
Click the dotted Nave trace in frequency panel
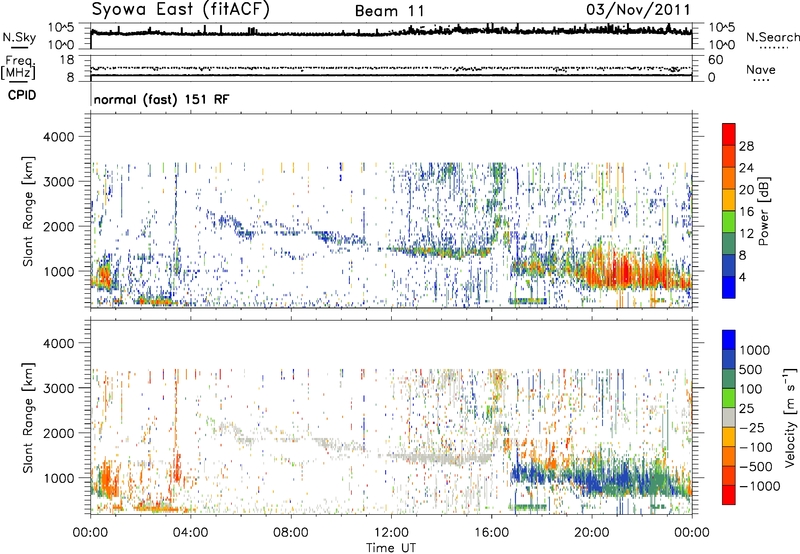(391, 68)
